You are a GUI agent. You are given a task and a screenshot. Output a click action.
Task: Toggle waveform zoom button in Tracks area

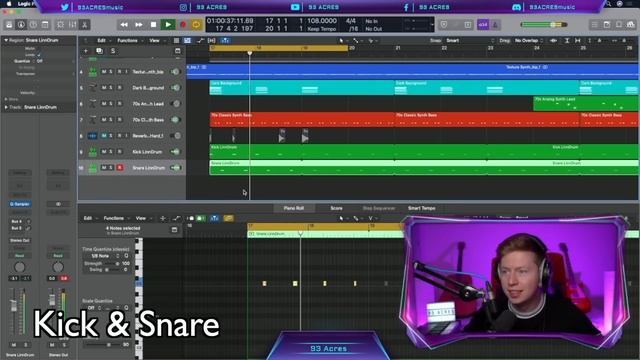(553, 40)
